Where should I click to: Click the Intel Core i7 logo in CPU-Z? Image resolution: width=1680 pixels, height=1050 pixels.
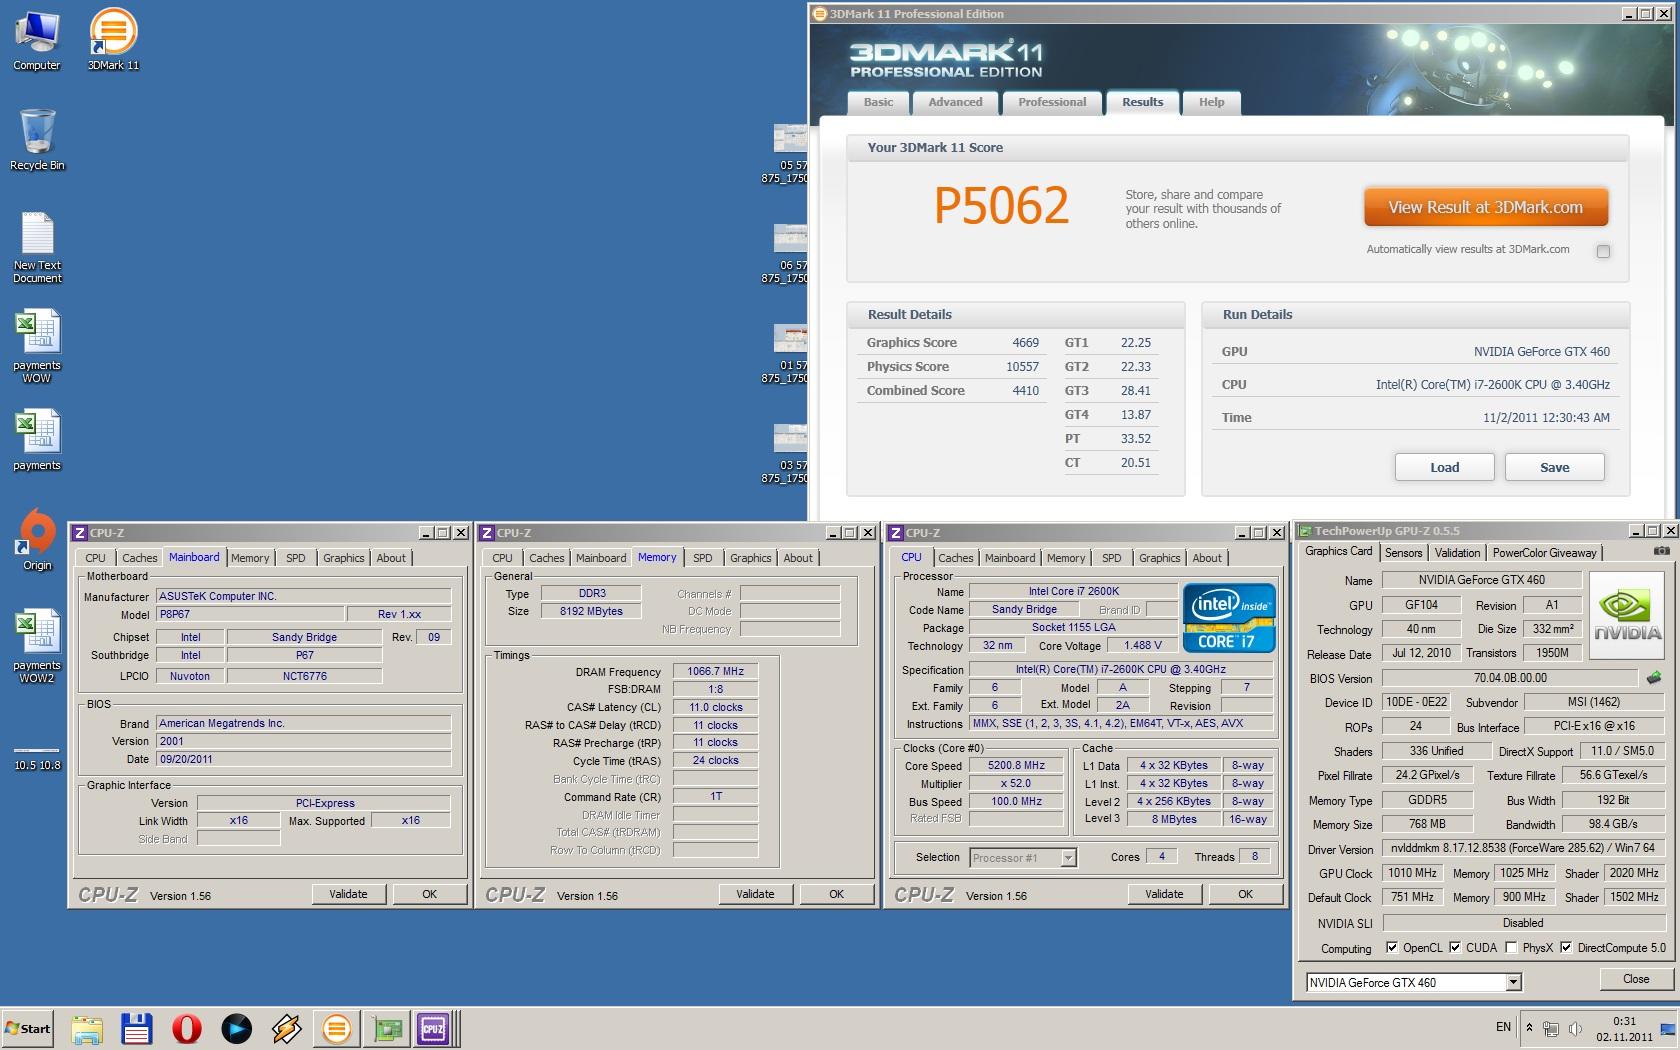(x=1229, y=618)
